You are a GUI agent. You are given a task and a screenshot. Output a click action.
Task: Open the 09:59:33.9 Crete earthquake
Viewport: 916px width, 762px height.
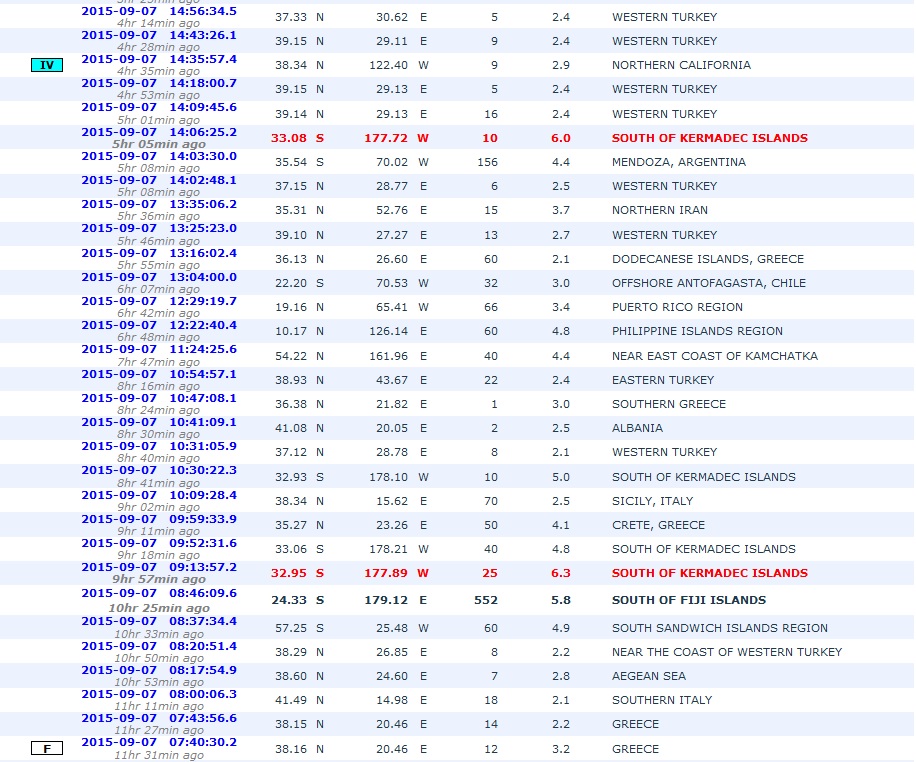click(159, 519)
